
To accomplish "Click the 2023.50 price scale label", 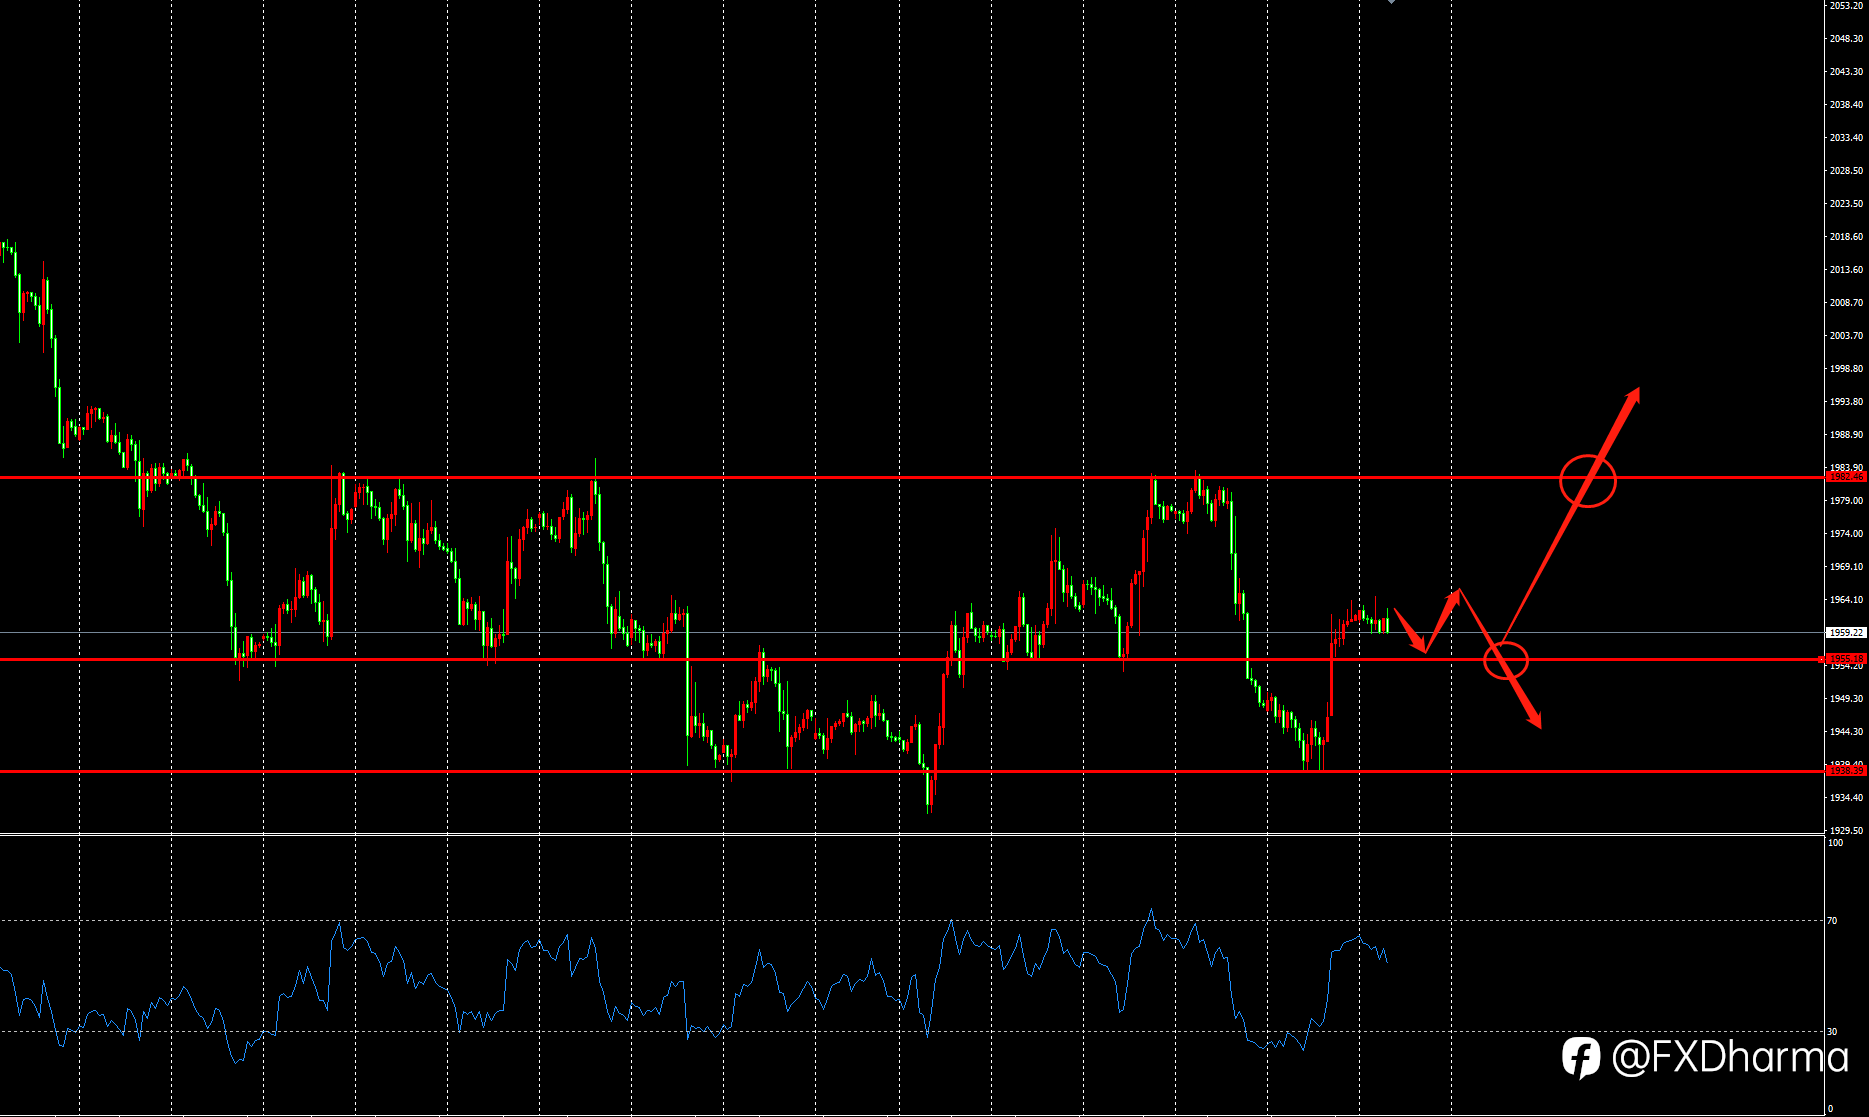I will coord(1846,204).
